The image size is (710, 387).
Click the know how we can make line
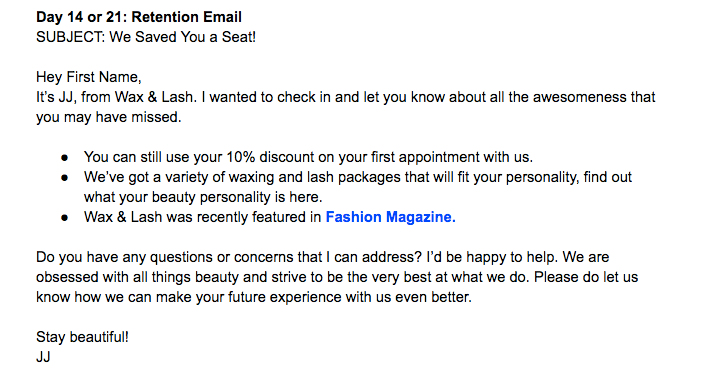254,297
